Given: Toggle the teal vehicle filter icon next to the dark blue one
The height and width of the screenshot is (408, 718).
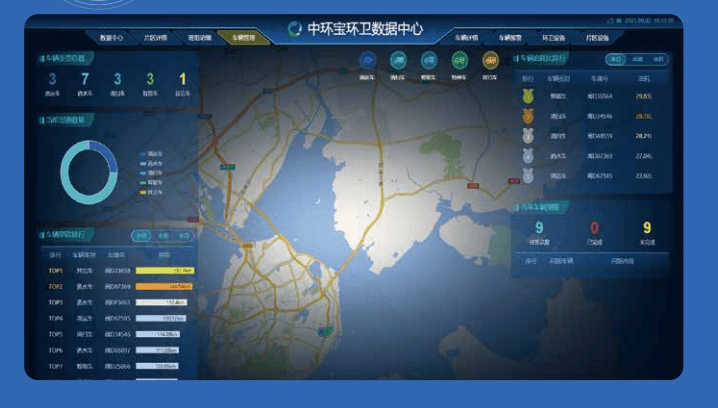Looking at the screenshot, I should [398, 60].
